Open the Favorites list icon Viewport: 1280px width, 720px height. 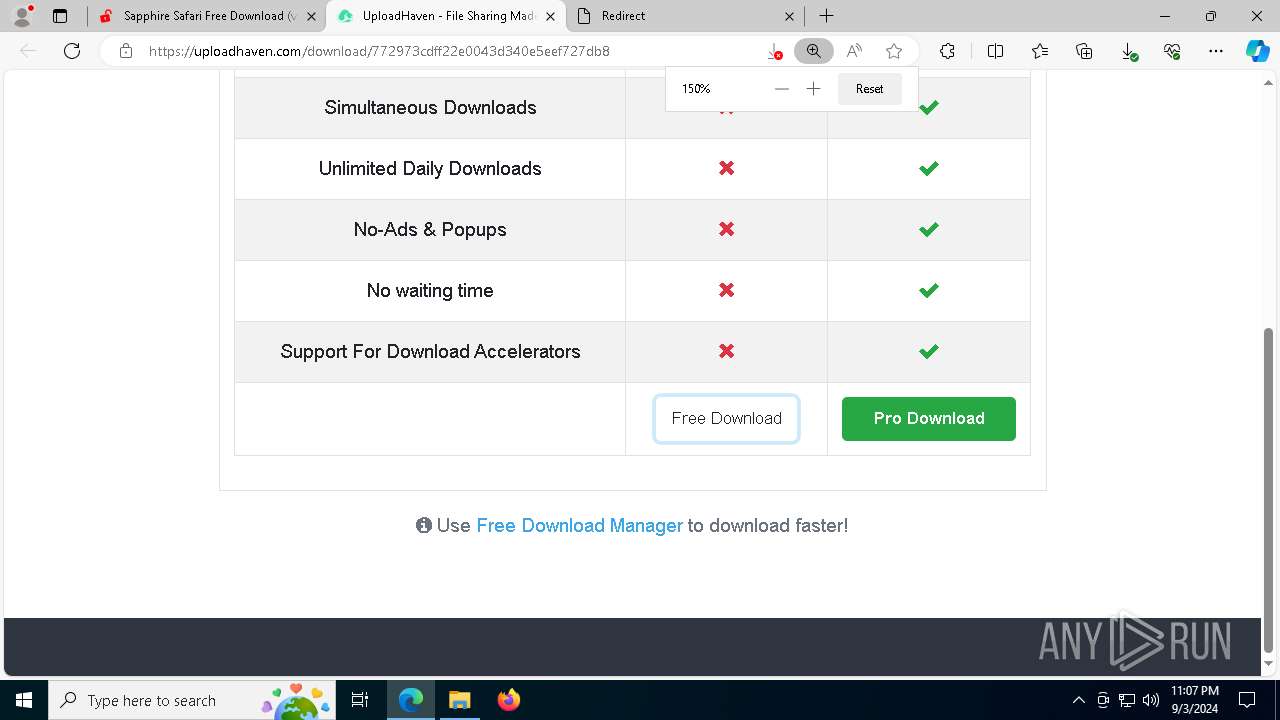pos(1040,51)
